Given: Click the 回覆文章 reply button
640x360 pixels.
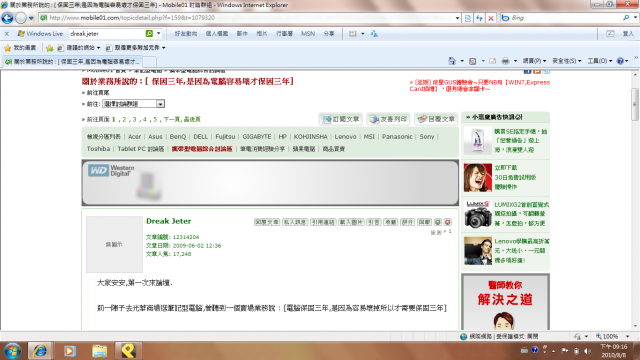Looking at the screenshot, I should [x=436, y=119].
